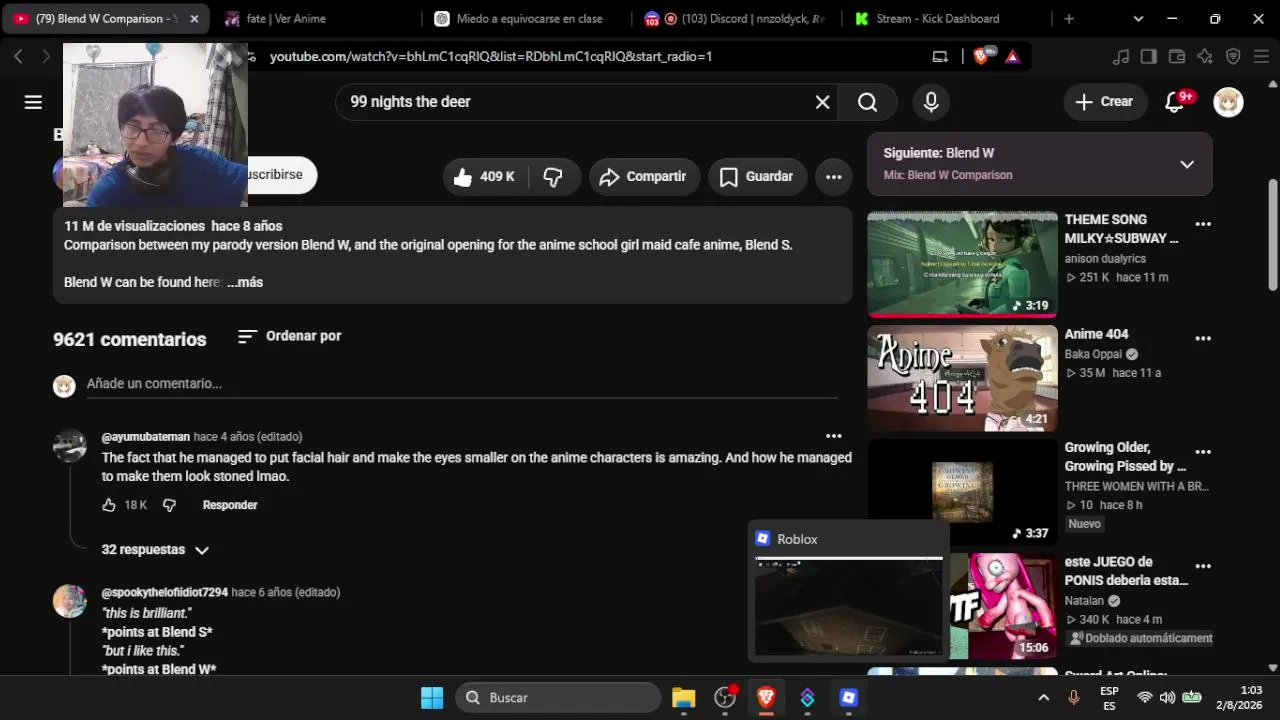Open File Explorer from the taskbar
Image resolution: width=1280 pixels, height=720 pixels.
click(x=683, y=697)
